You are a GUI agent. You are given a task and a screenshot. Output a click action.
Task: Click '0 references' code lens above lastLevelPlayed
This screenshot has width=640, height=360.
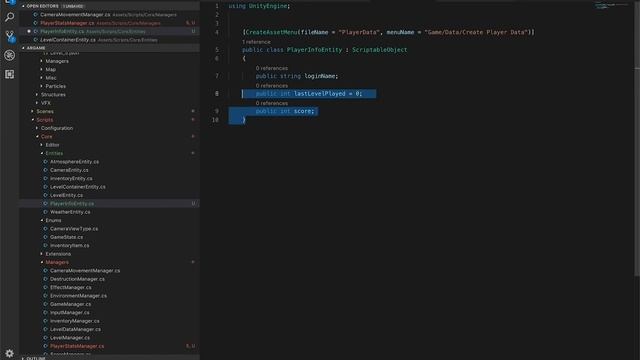pos(272,86)
